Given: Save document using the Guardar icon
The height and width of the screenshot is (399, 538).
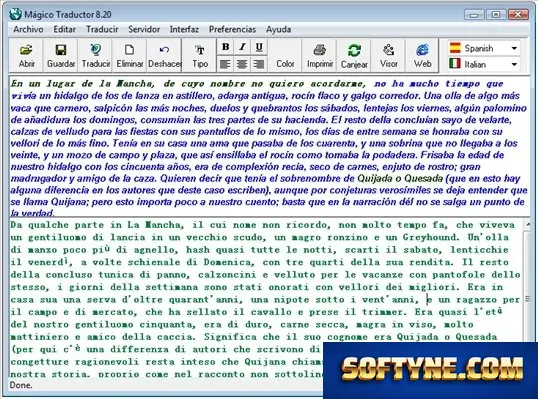Looking at the screenshot, I should click(61, 56).
